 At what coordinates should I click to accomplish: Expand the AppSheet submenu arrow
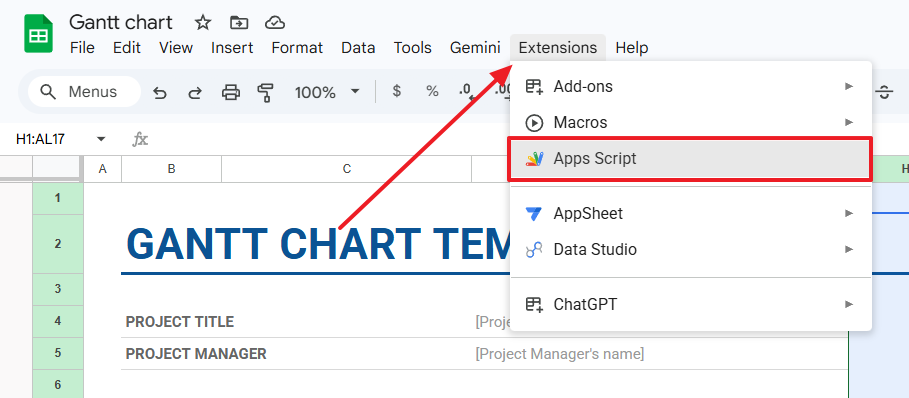[x=849, y=213]
